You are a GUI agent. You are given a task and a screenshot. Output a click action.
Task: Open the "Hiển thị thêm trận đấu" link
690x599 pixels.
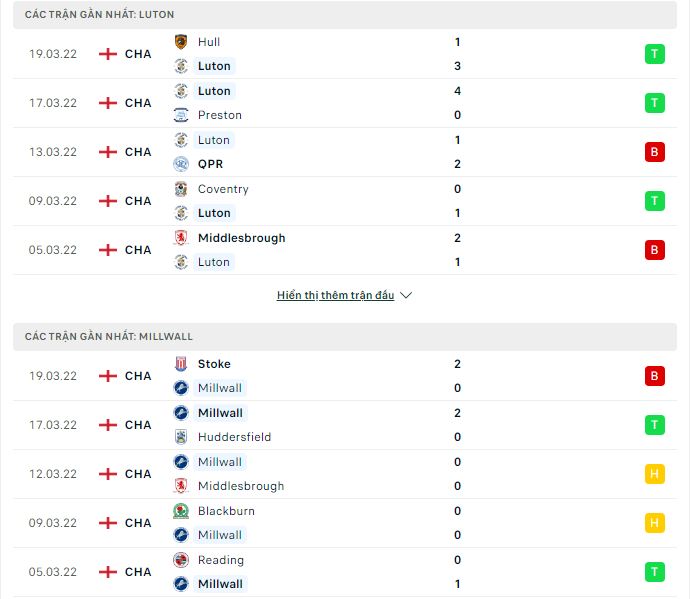click(336, 296)
